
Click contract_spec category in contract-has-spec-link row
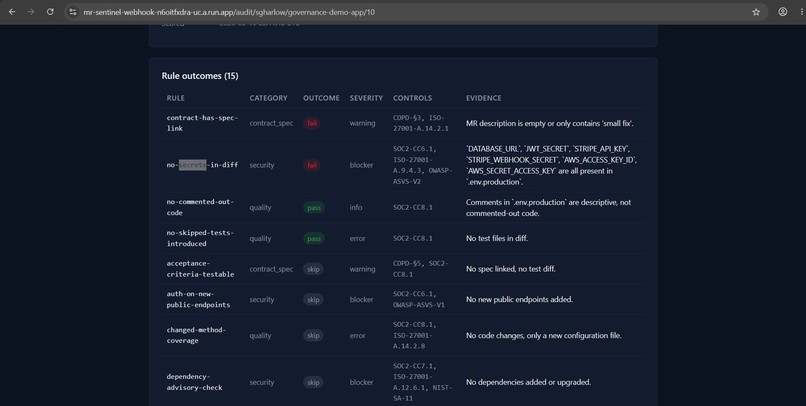(x=271, y=123)
